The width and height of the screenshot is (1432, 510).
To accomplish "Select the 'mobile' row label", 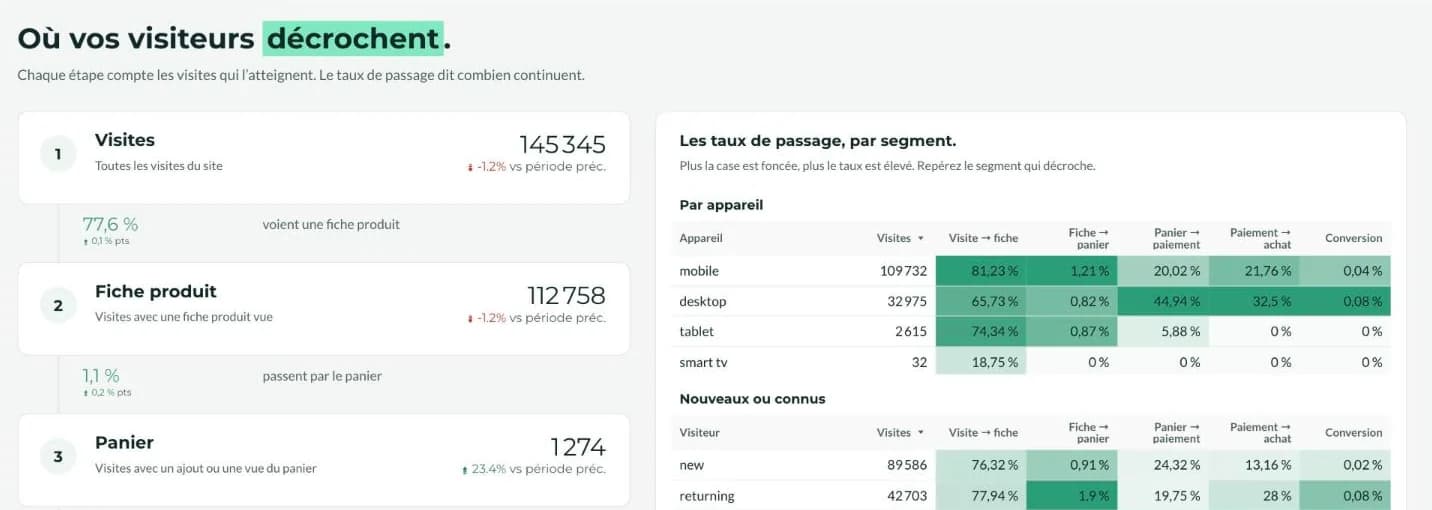I will tap(699, 271).
